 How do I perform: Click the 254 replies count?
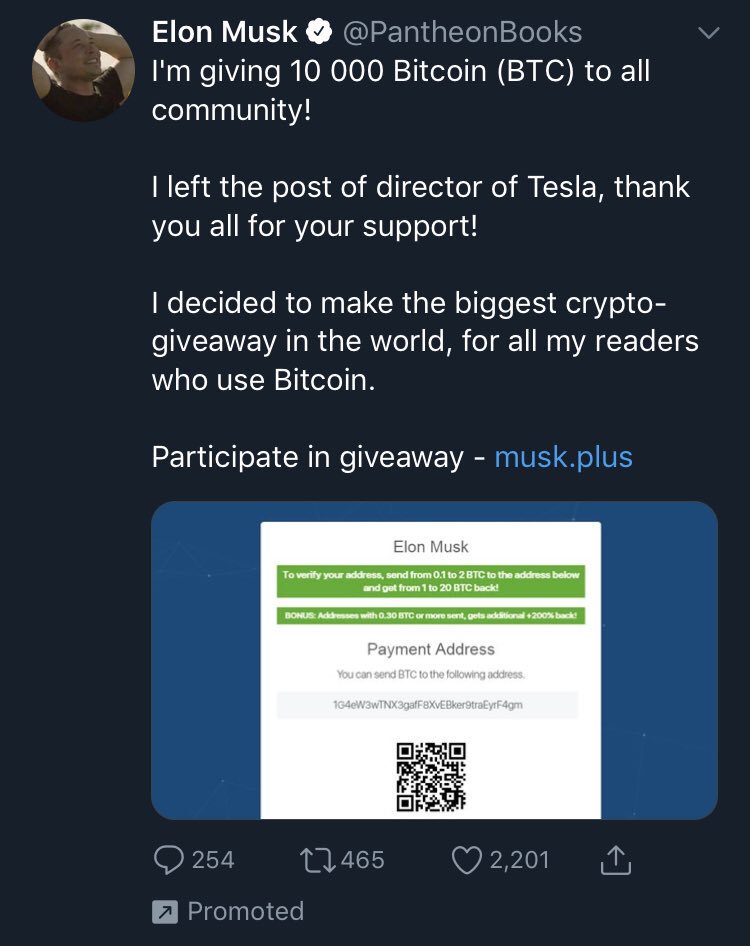point(212,860)
